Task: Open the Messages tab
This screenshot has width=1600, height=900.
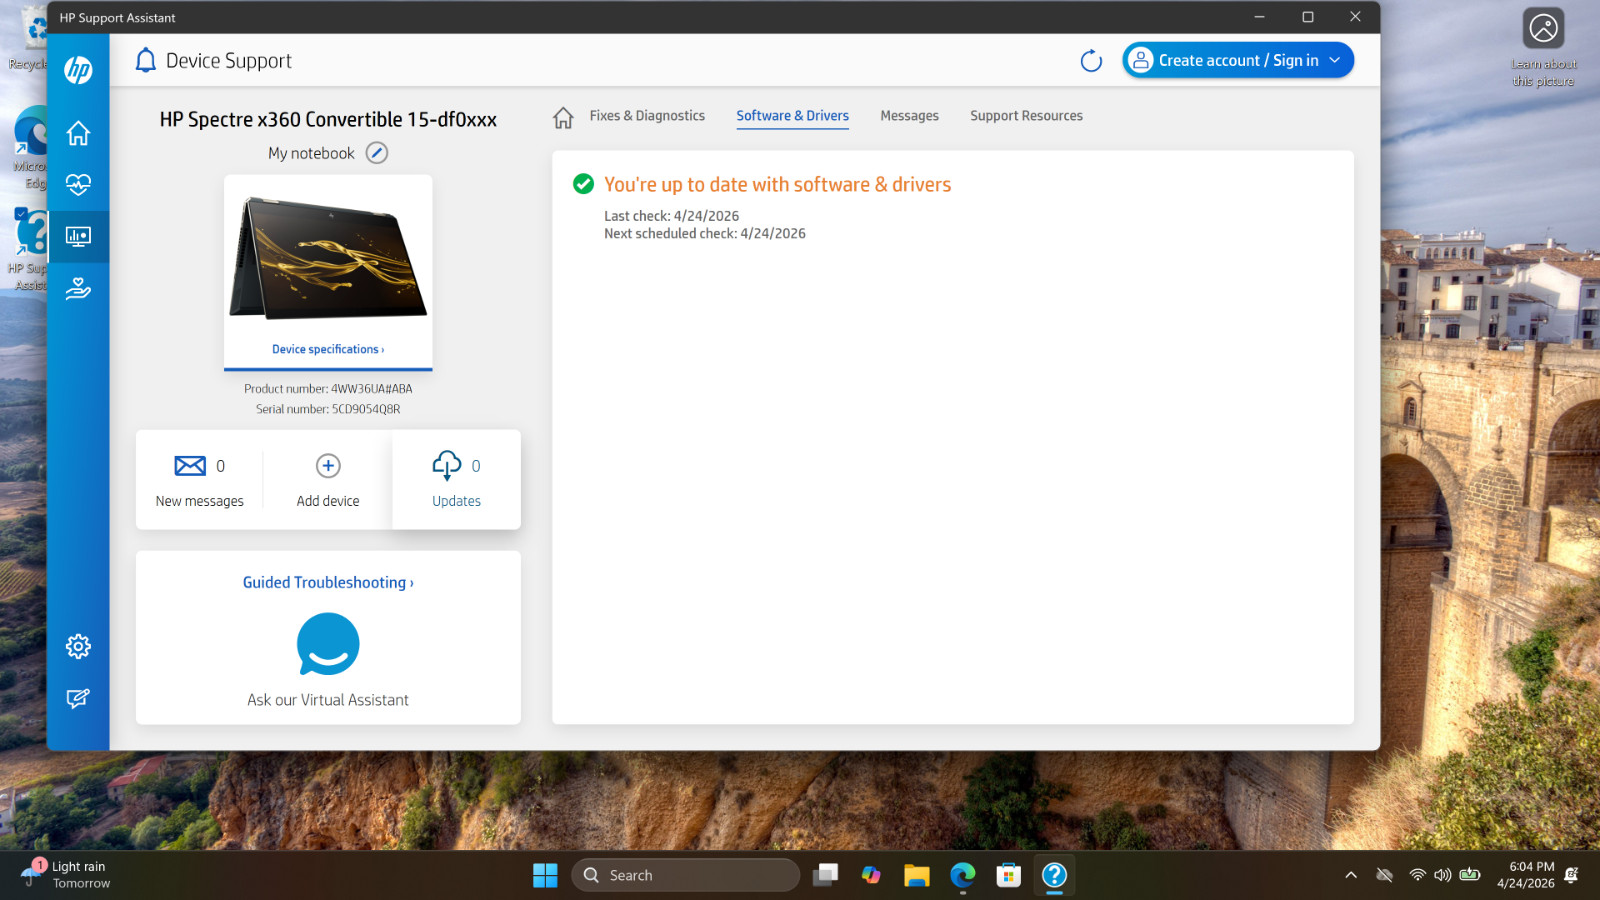Action: coord(909,116)
